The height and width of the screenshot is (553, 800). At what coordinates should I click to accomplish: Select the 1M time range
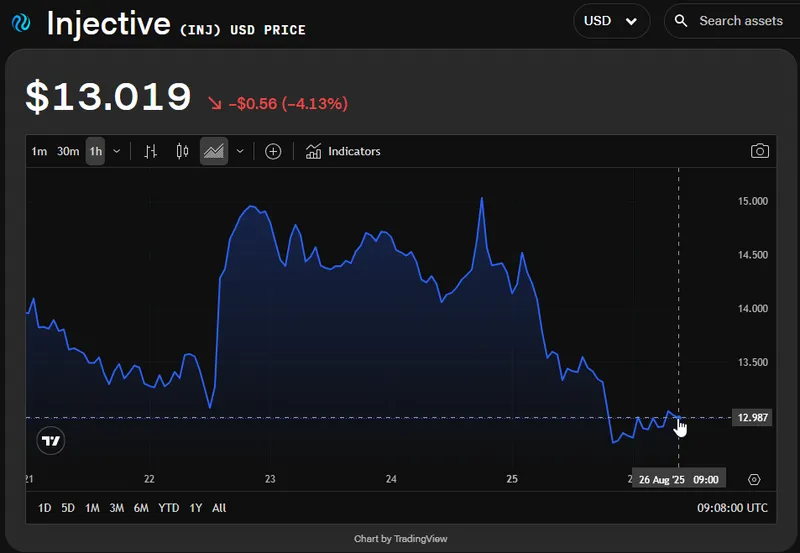[x=92, y=508]
